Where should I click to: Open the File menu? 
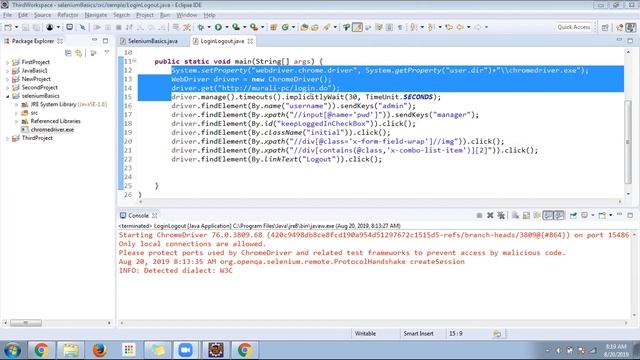[8, 15]
